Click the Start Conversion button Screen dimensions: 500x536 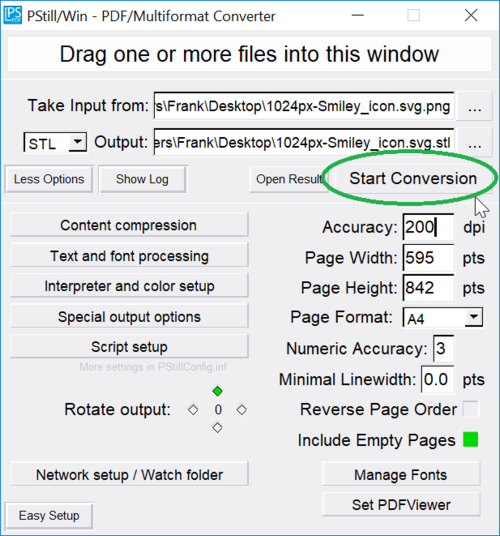413,178
